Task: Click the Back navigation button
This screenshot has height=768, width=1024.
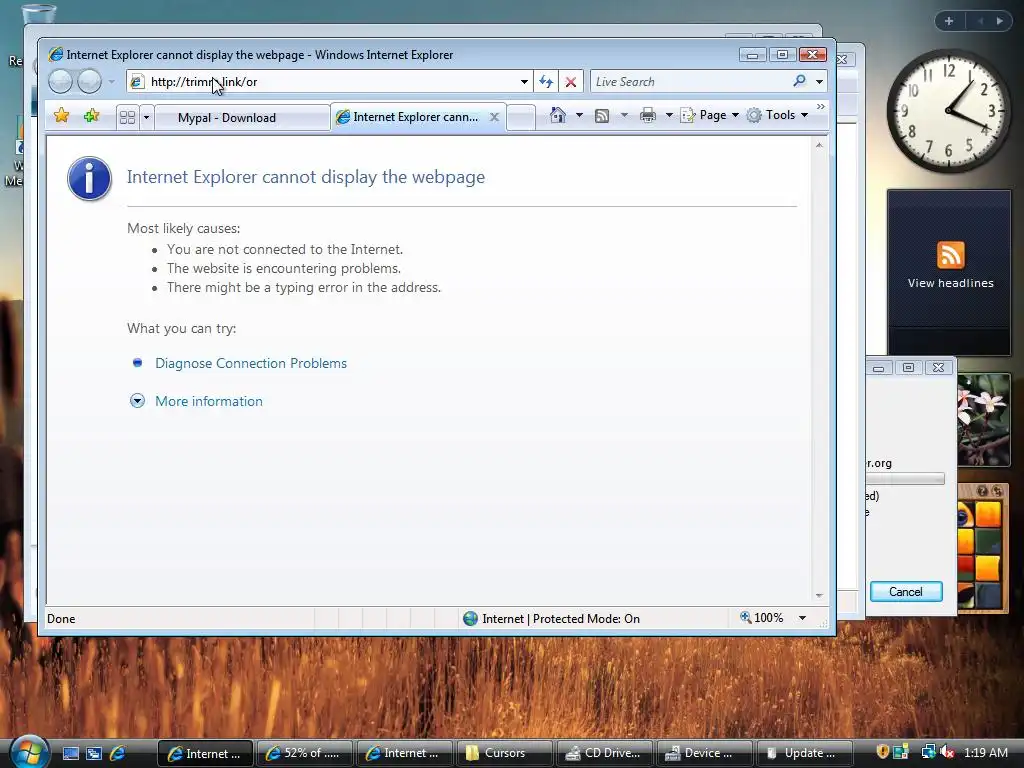Action: tap(60, 82)
